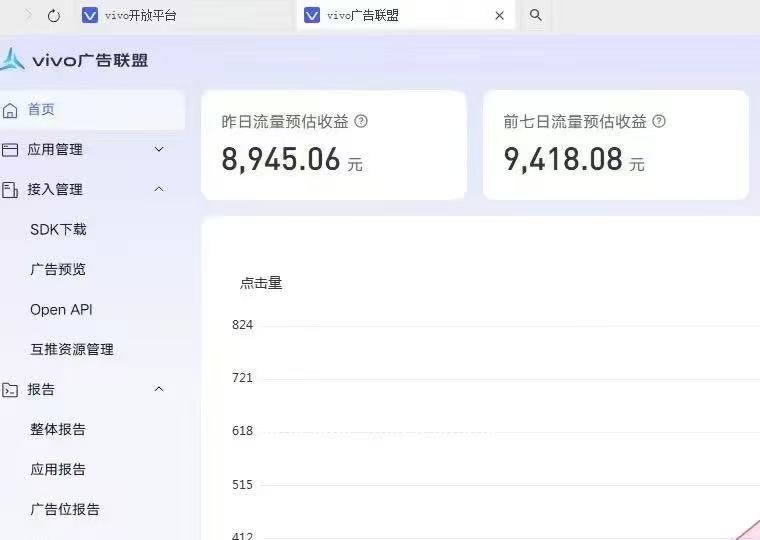Switch to the vivo开放平台 browser tab

[184, 16]
